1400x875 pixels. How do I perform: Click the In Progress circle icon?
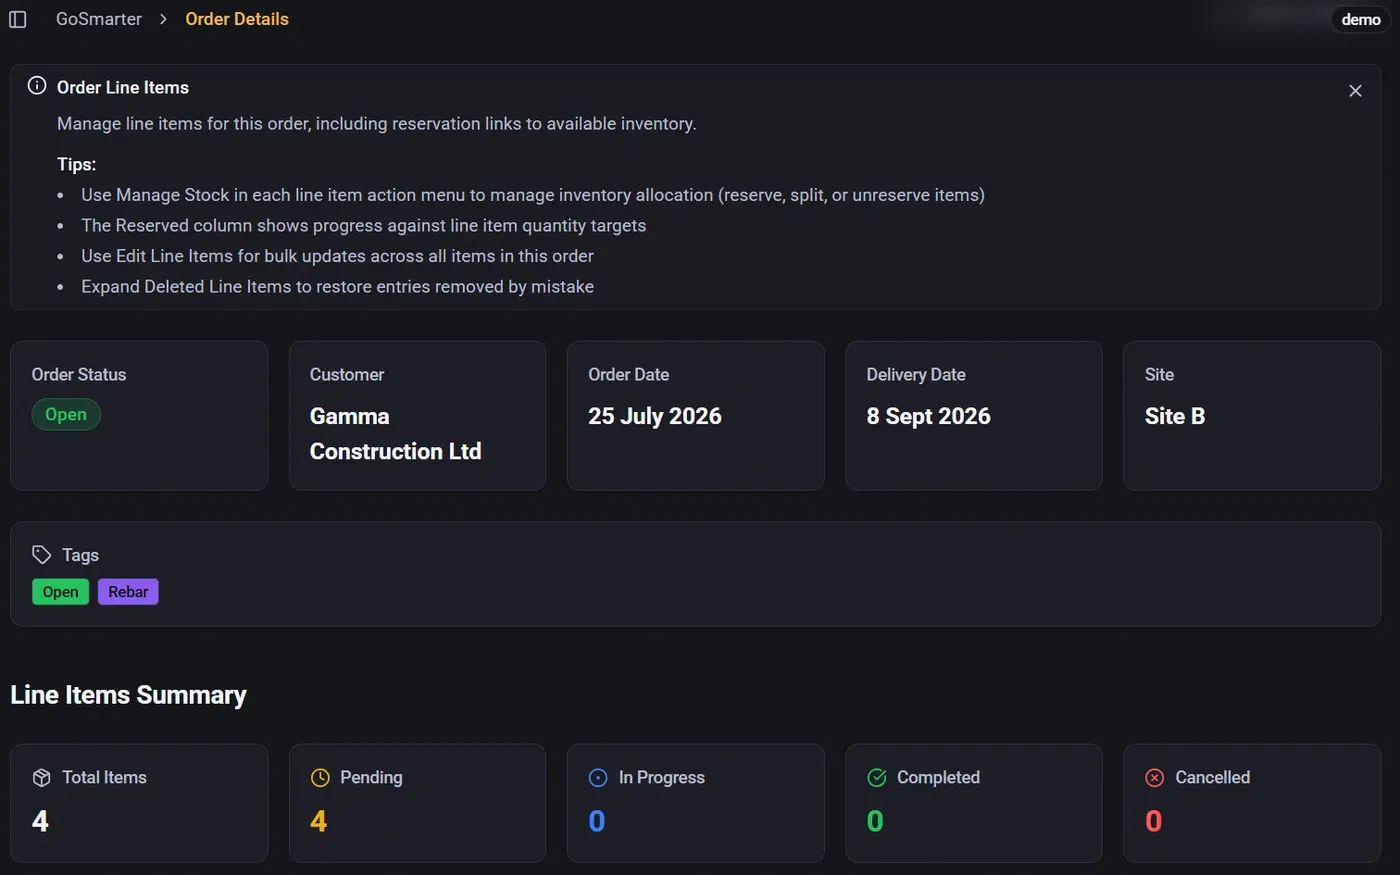598,777
